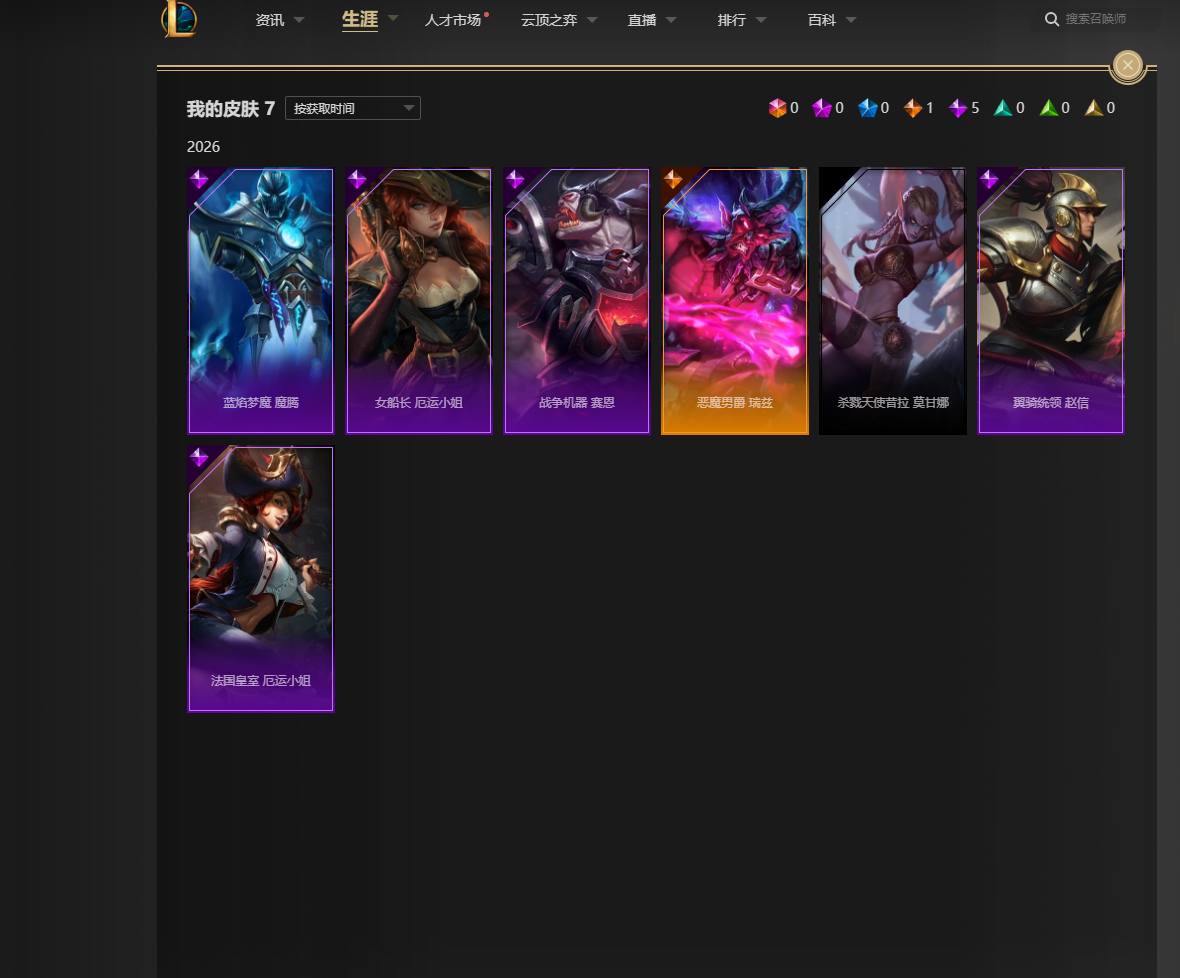This screenshot has height=978, width=1180.
Task: Open the 蓝焰梦魇 魔腾 skin card
Action: click(260, 301)
